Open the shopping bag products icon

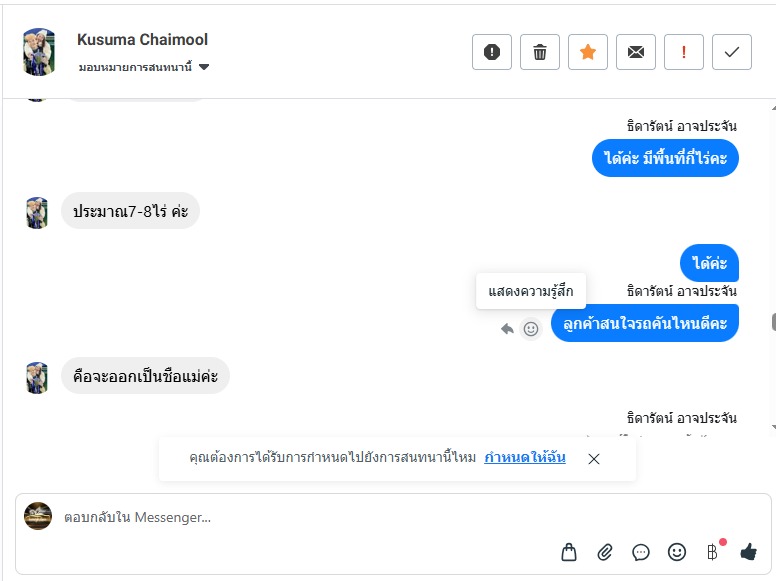pyautogui.click(x=569, y=551)
